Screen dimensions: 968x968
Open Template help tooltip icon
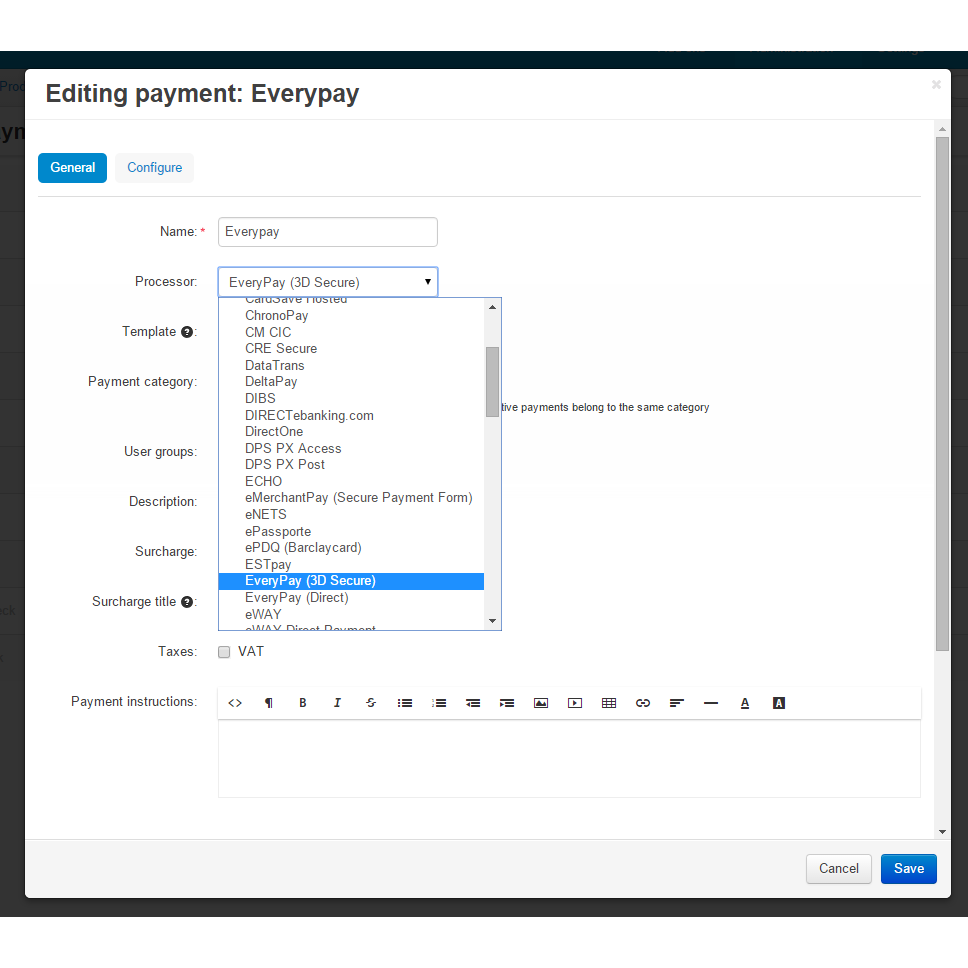[186, 332]
